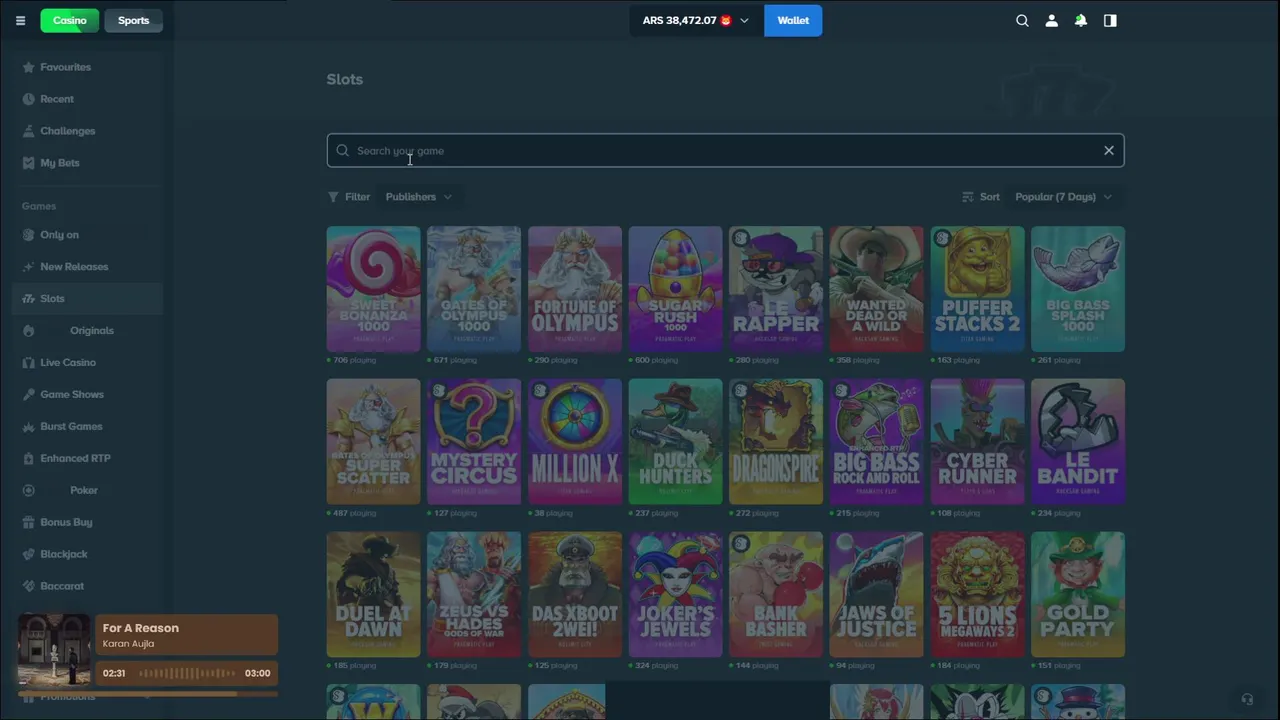Open the Popular (7 Days) sort dropdown
The image size is (1280, 720).
coord(1064,197)
